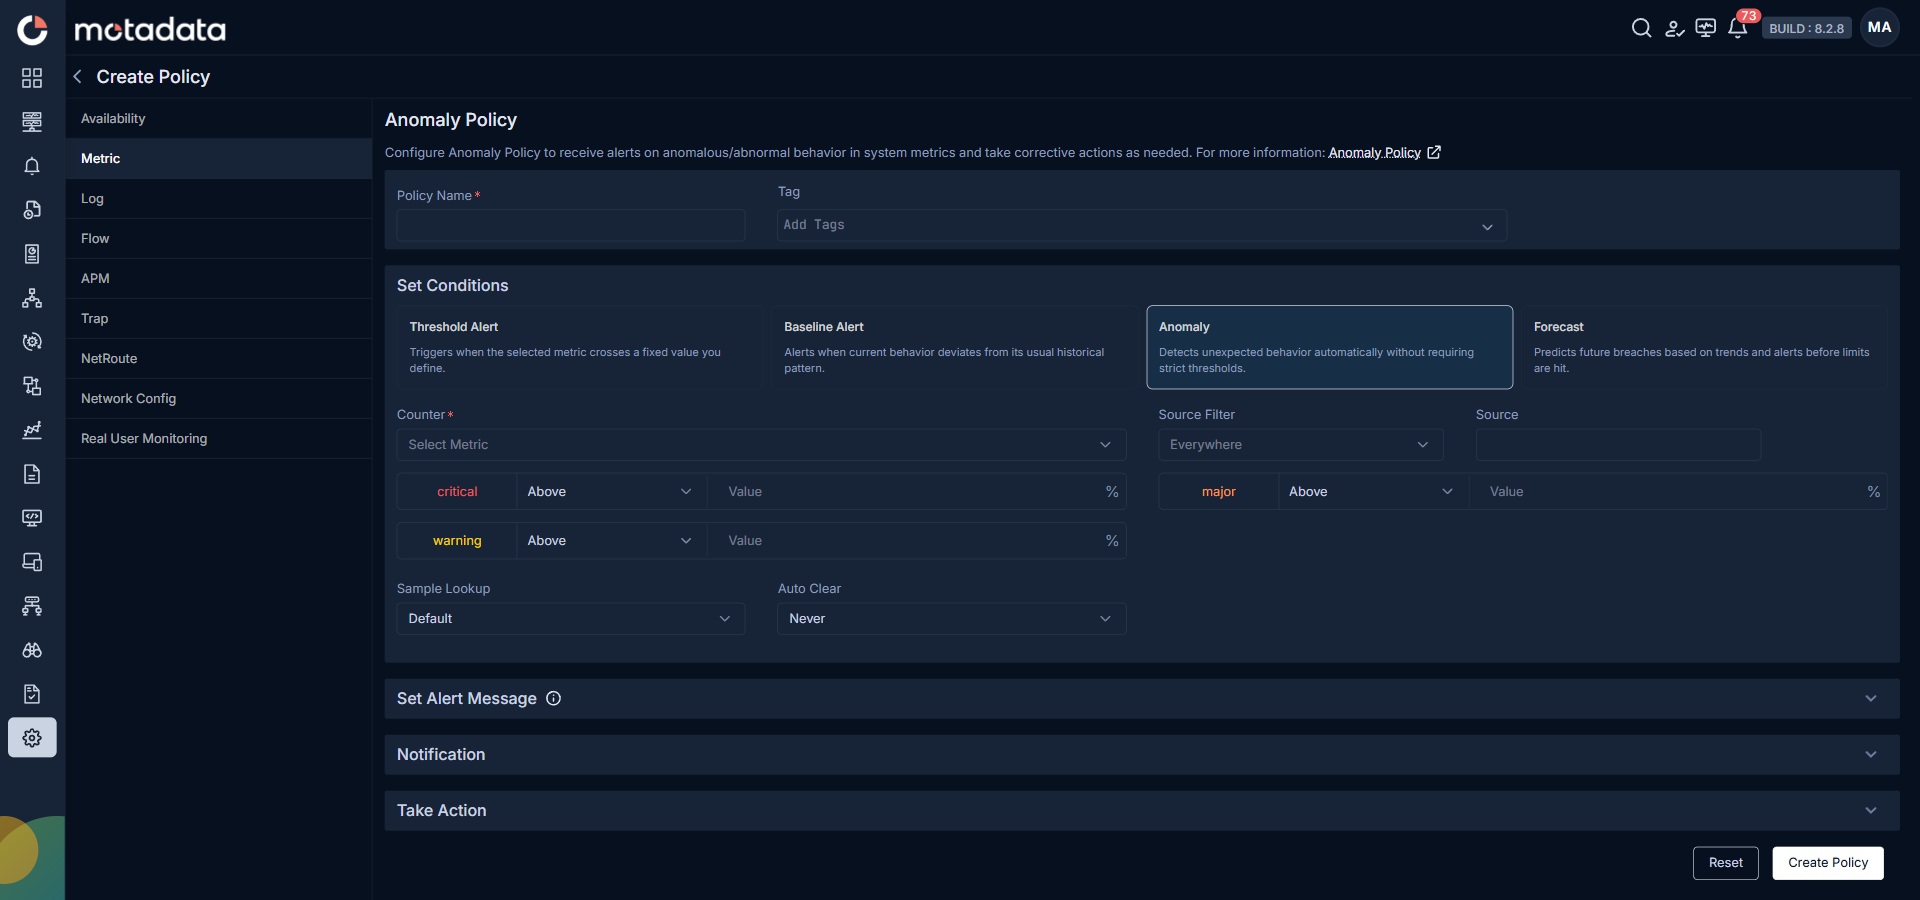Open the topology icon in left sidebar

click(x=32, y=298)
